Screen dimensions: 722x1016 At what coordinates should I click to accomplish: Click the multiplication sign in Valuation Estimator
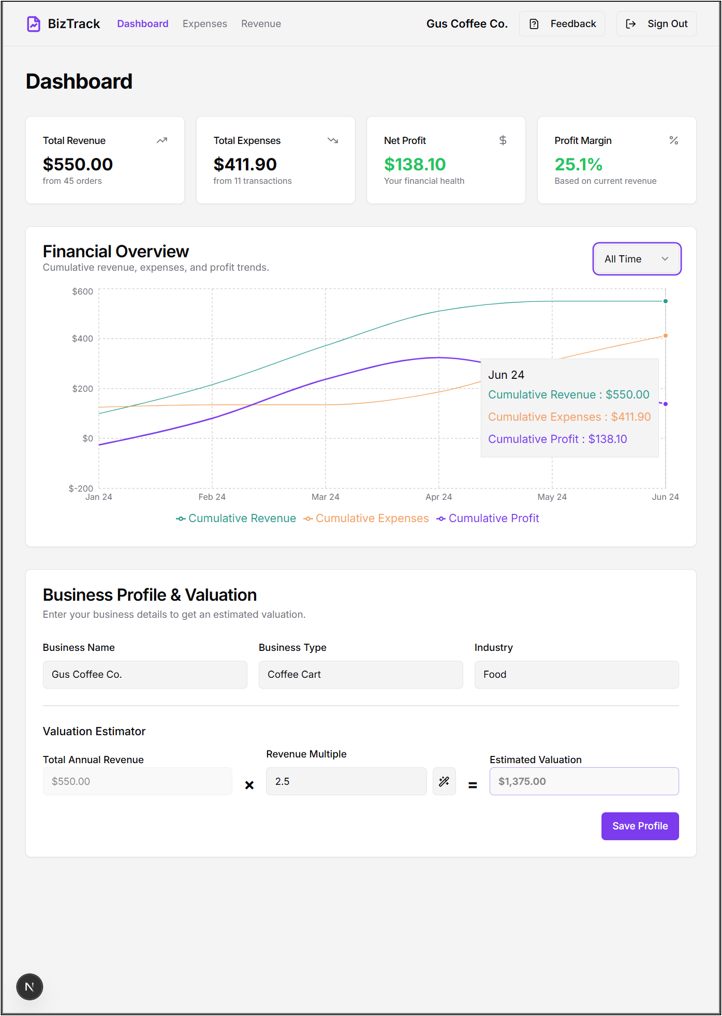click(x=249, y=785)
